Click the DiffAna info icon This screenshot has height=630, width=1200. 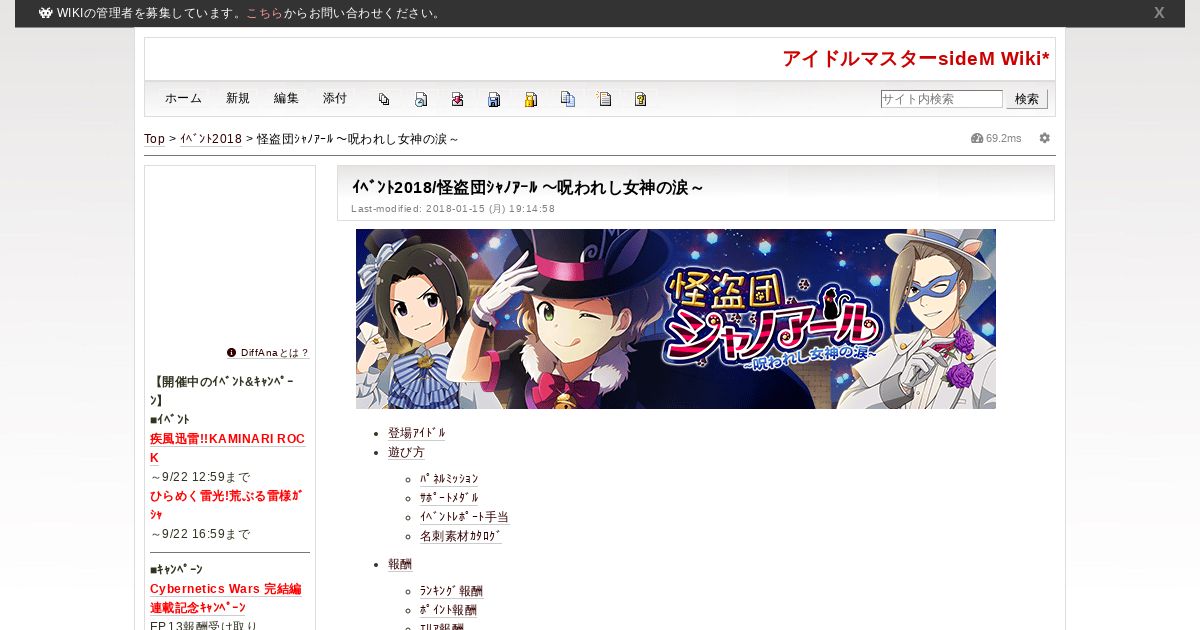pyautogui.click(x=232, y=352)
